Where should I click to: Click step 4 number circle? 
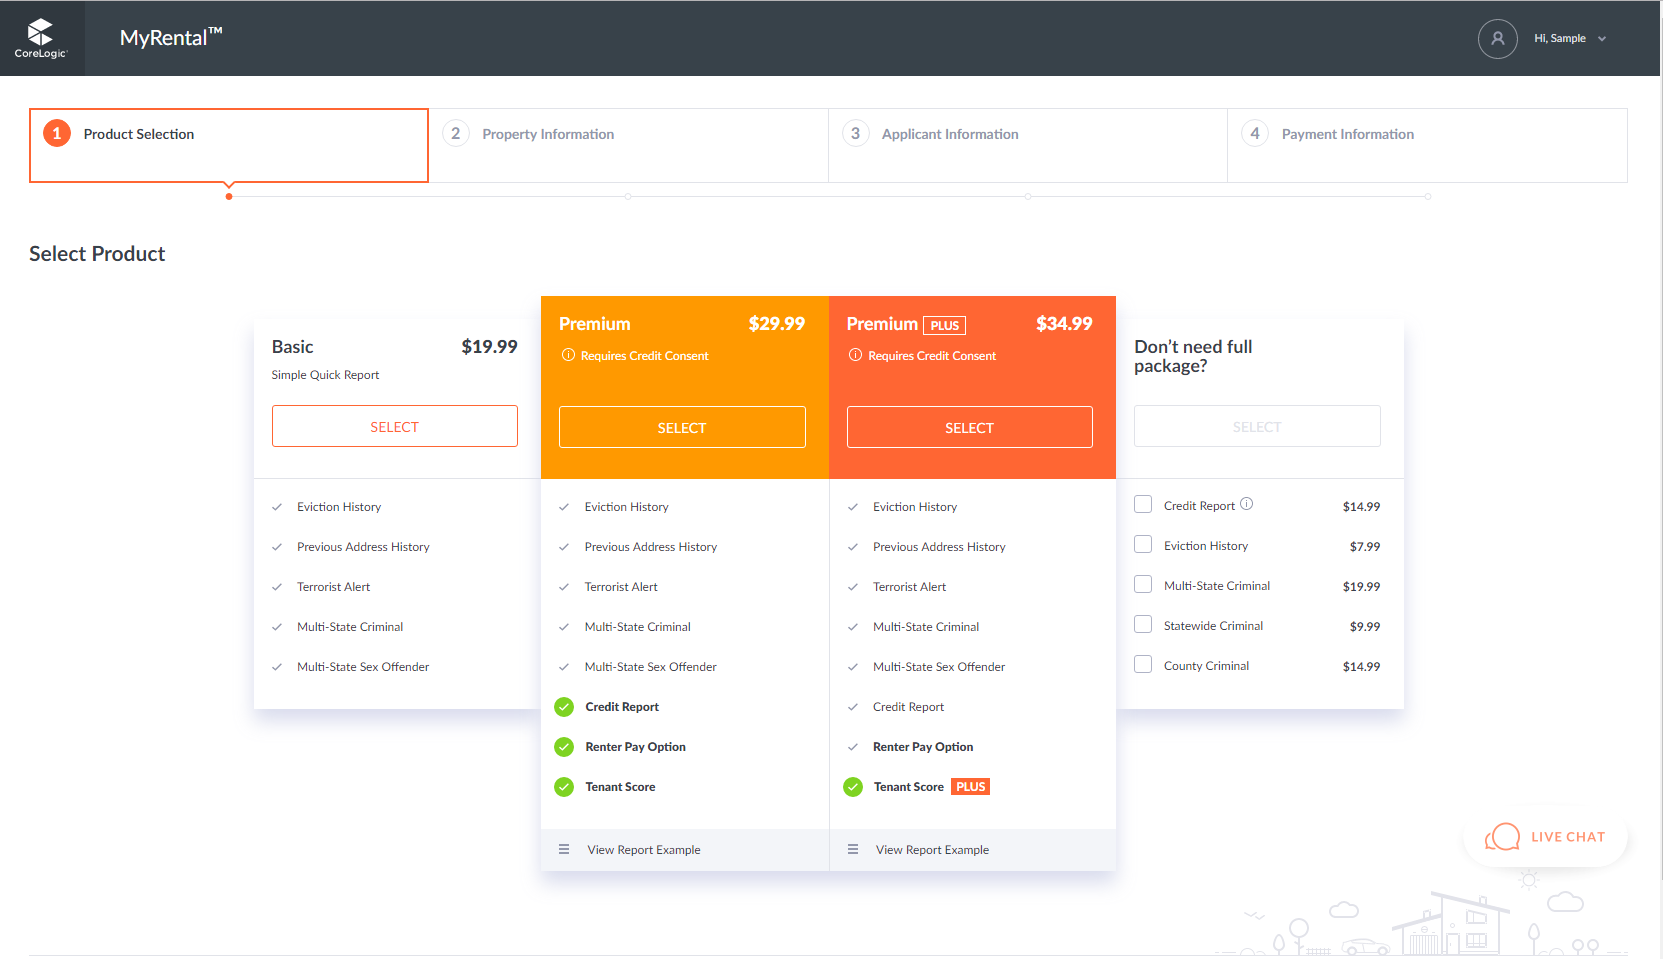pyautogui.click(x=1255, y=133)
